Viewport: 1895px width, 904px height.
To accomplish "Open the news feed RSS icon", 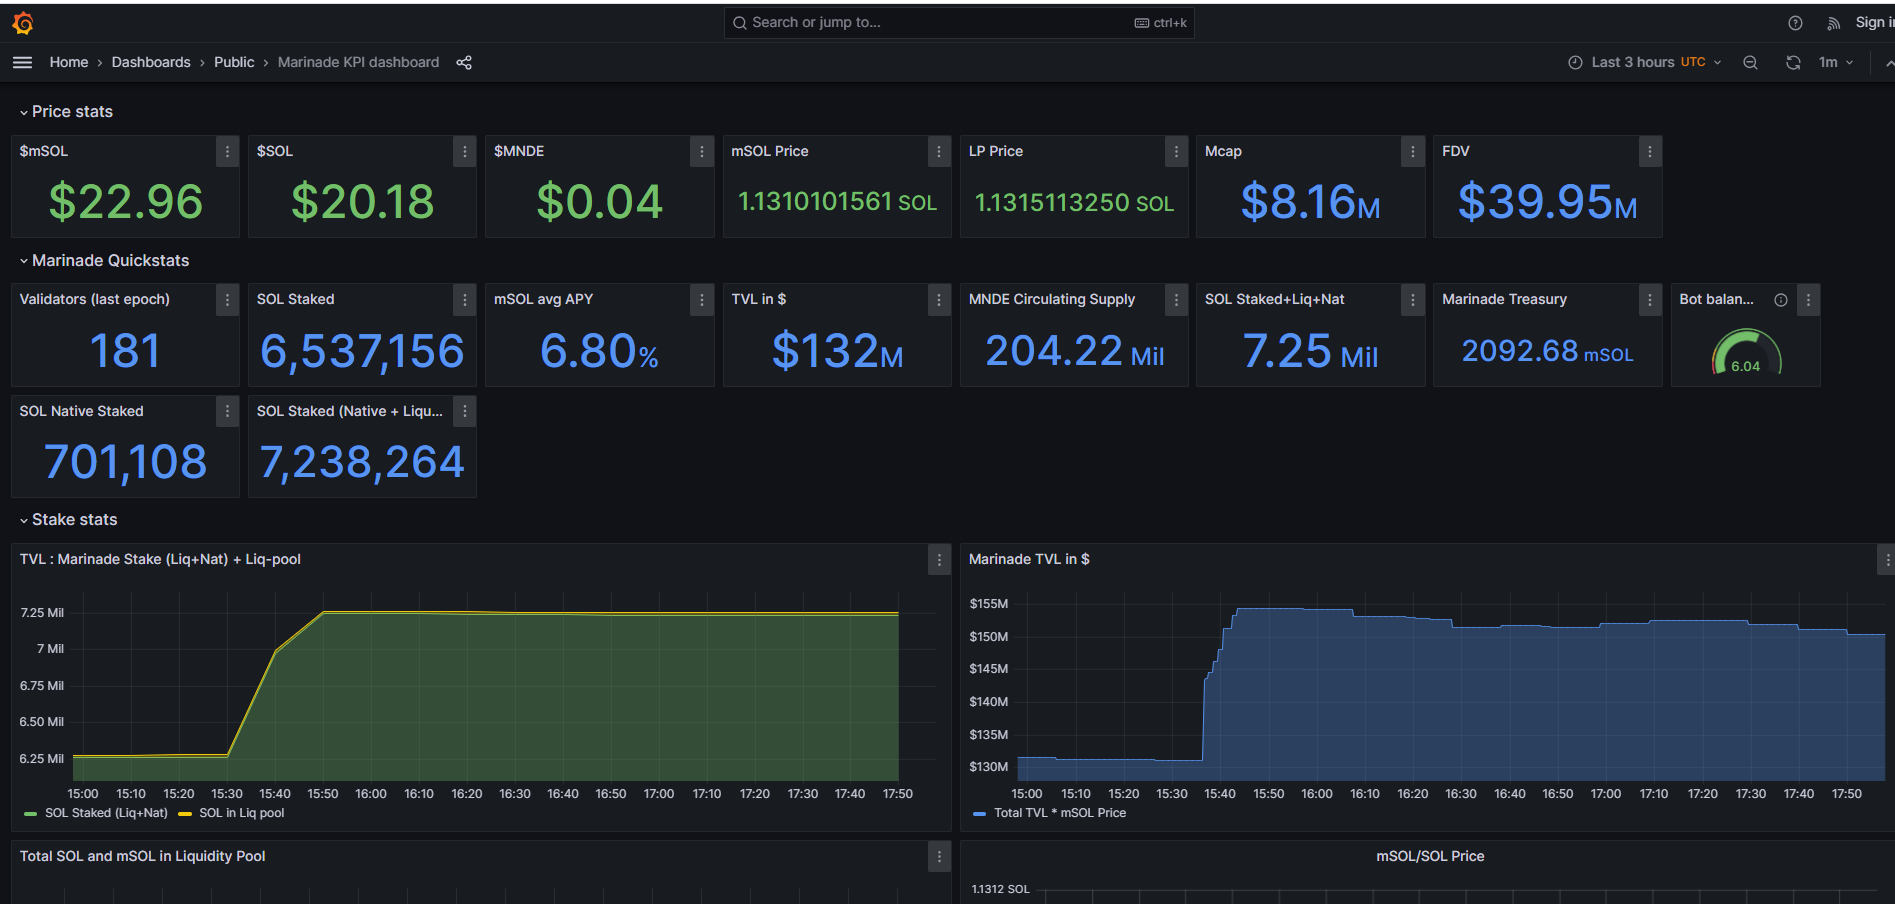I will tap(1833, 23).
